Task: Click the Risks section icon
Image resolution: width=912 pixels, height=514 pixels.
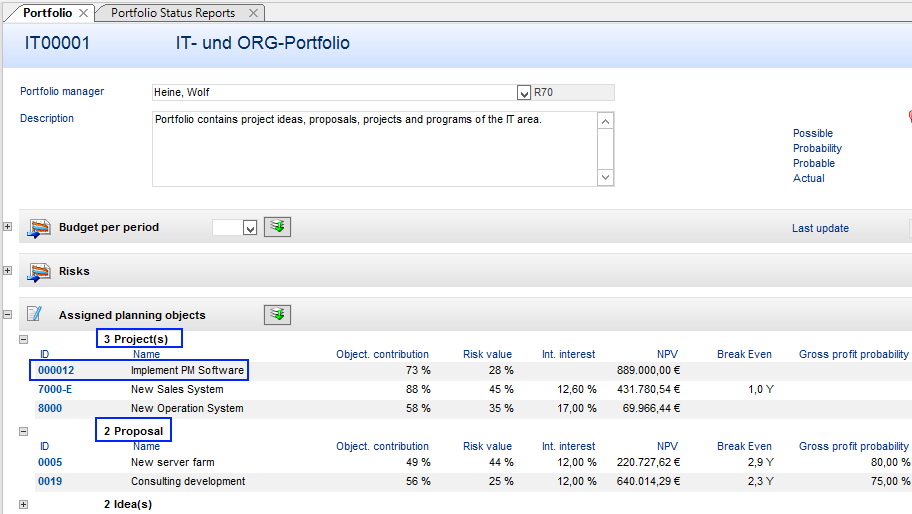Action: click(38, 272)
